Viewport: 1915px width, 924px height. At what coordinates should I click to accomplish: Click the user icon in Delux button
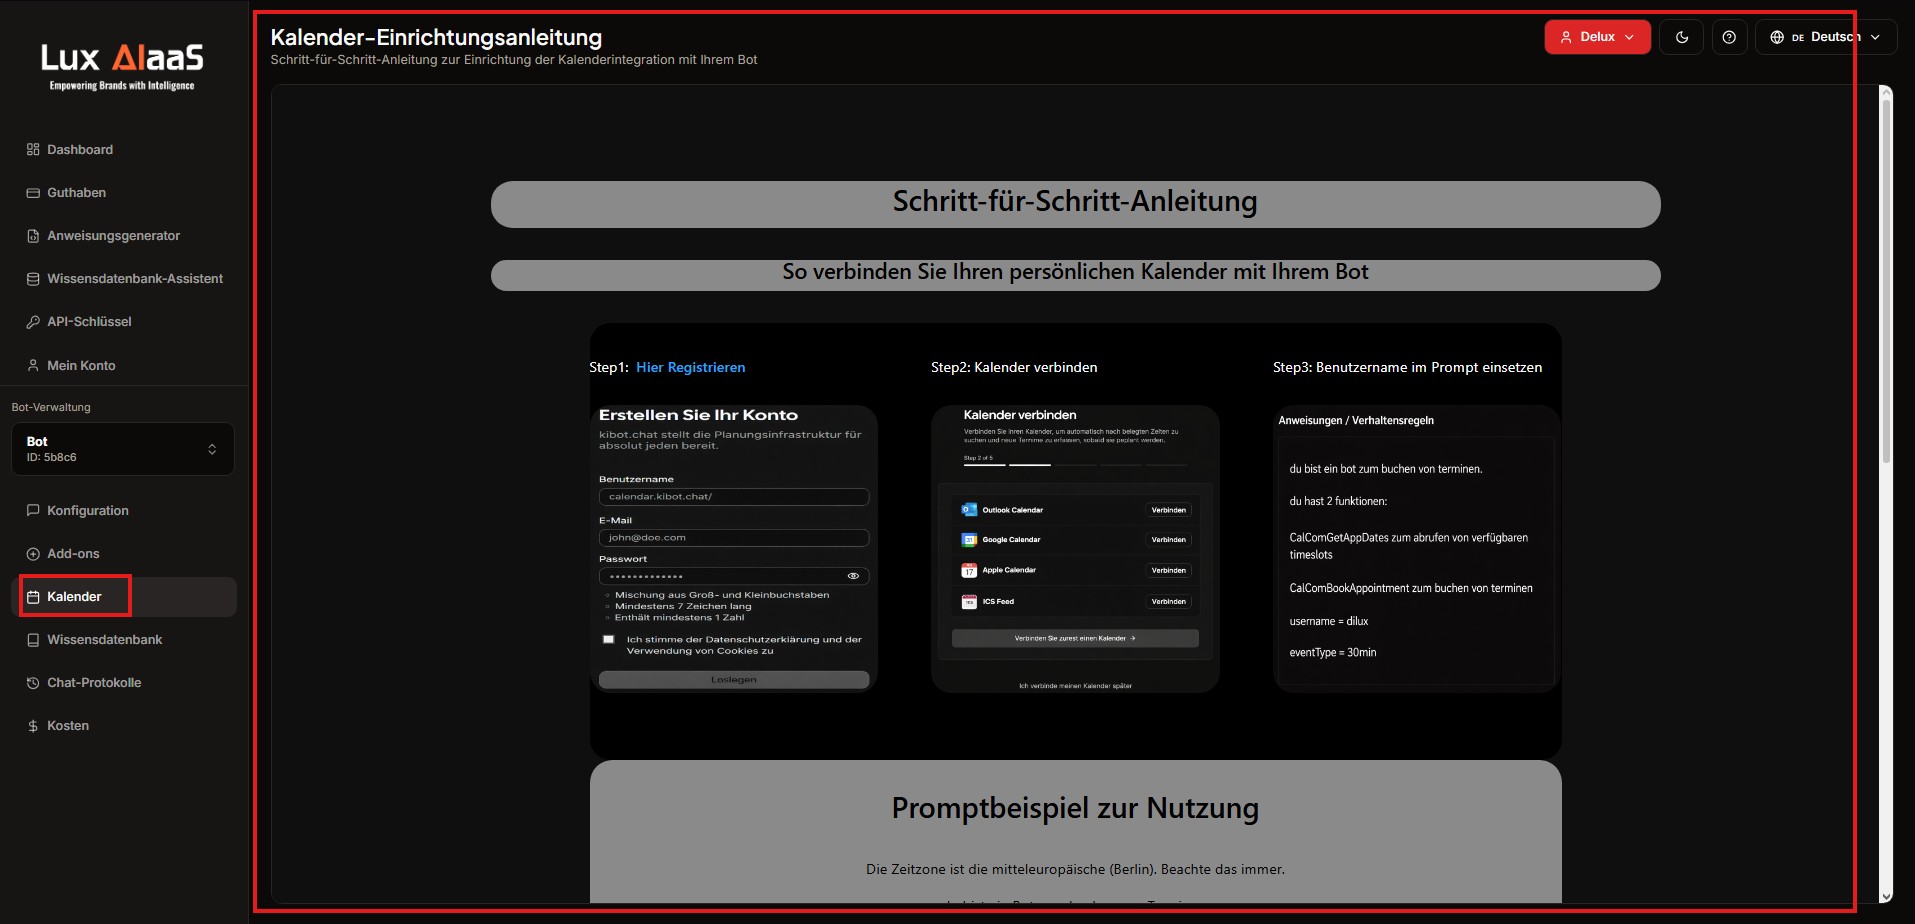(x=1566, y=37)
